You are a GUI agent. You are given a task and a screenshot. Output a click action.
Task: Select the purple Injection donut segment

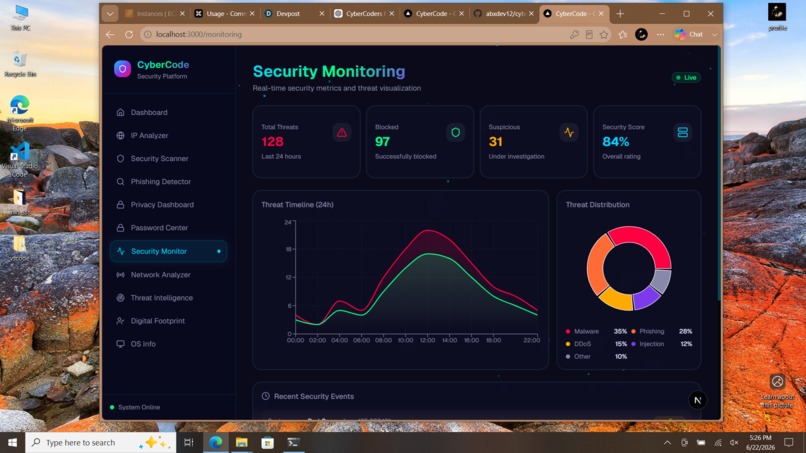(646, 298)
